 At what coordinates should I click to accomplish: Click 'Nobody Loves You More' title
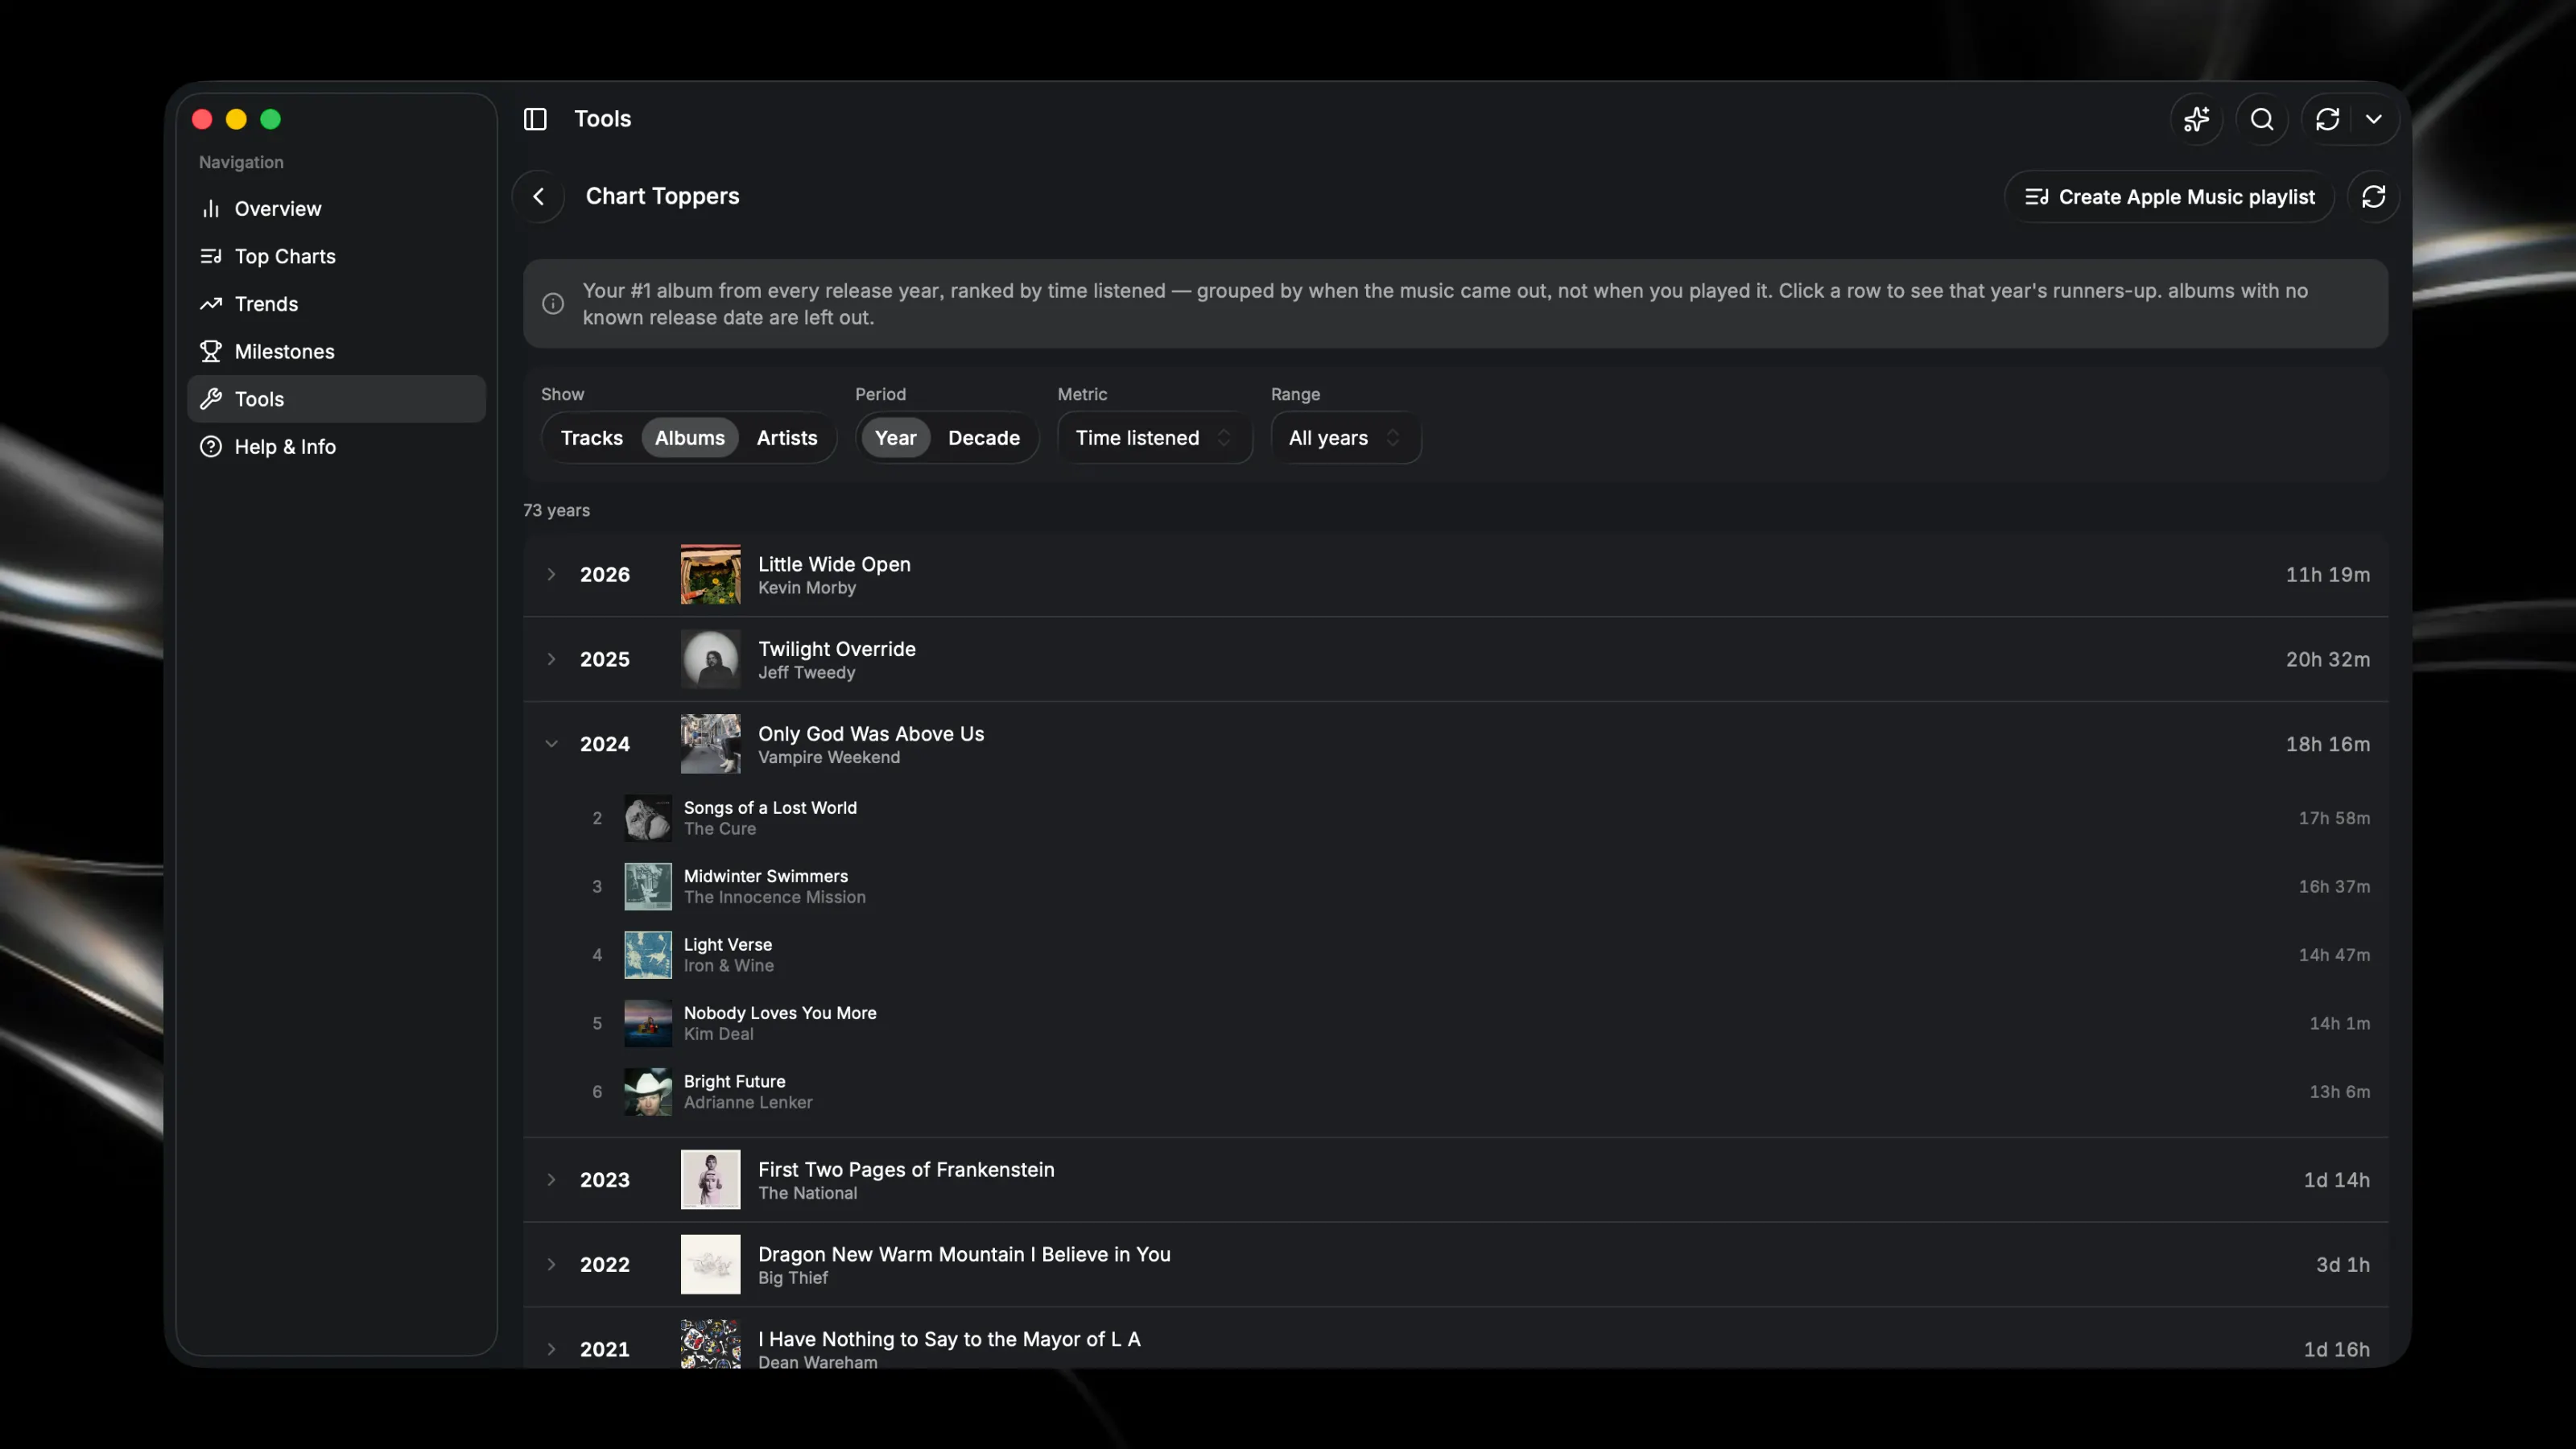780,1013
